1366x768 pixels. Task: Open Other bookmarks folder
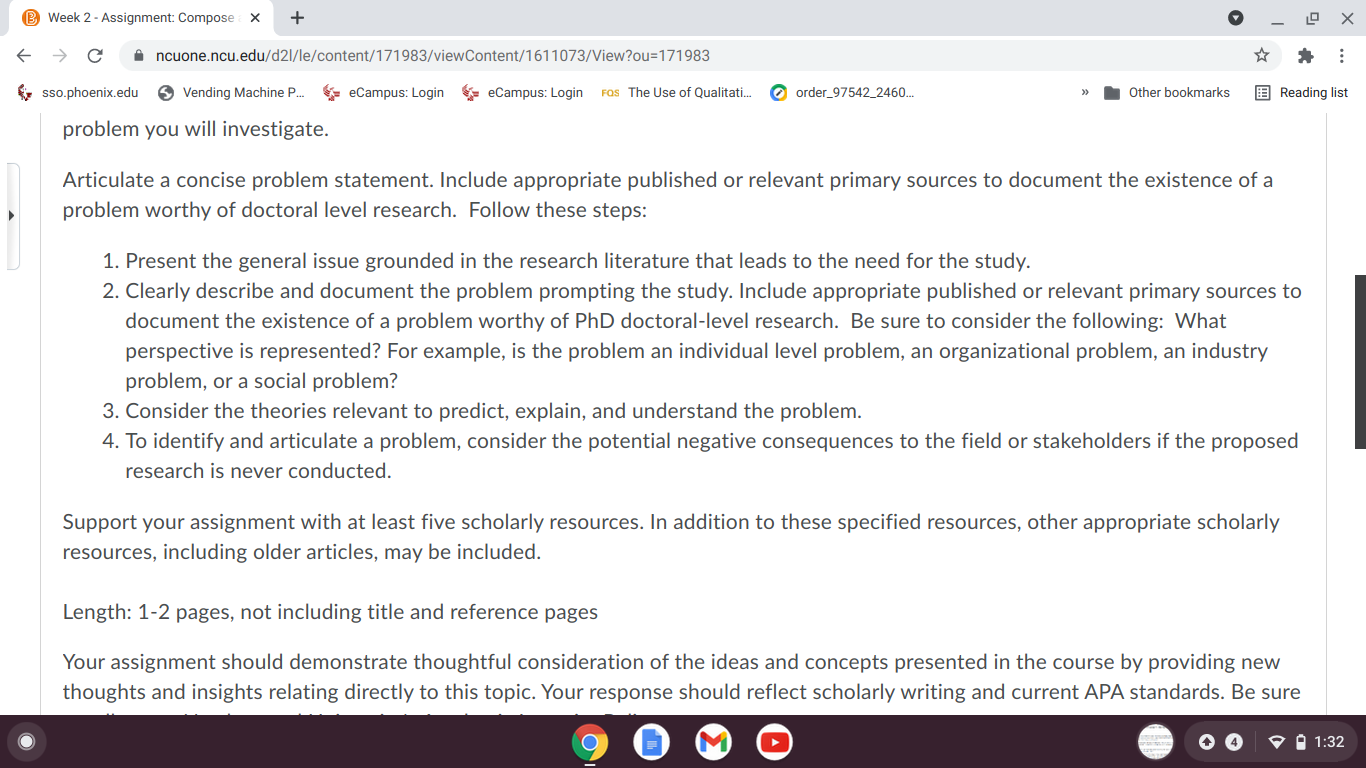(1167, 92)
